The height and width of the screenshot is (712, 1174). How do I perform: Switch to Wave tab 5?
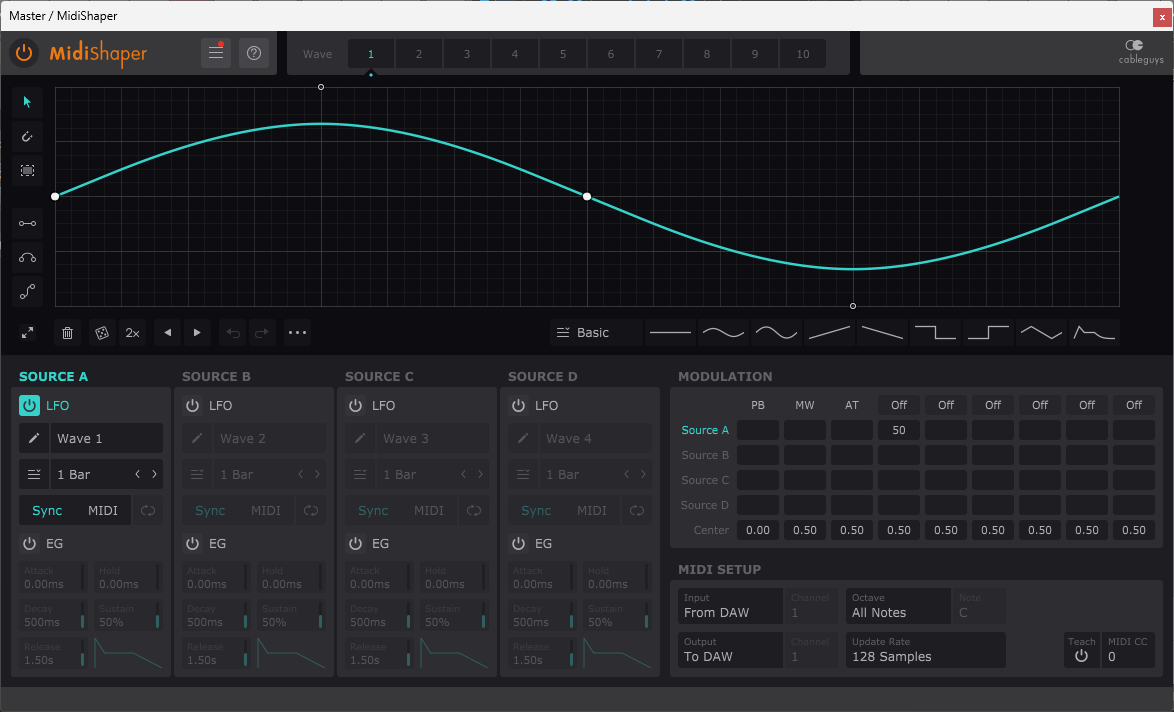563,54
